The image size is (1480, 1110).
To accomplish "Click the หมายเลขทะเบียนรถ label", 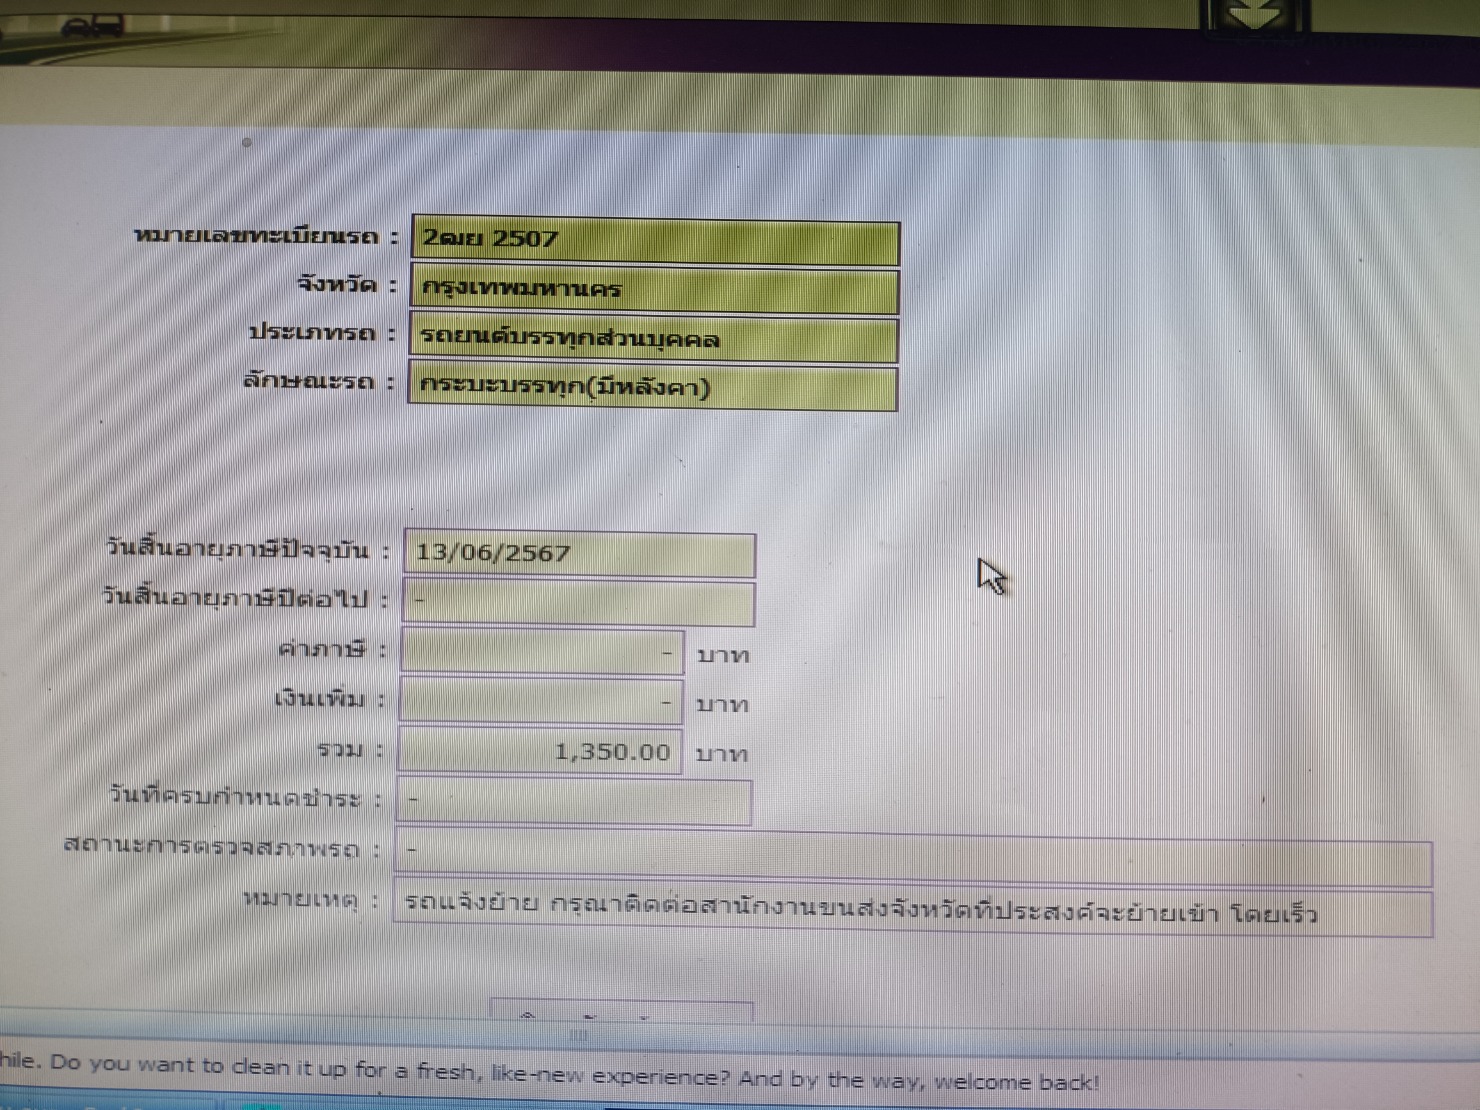I will [x=265, y=237].
